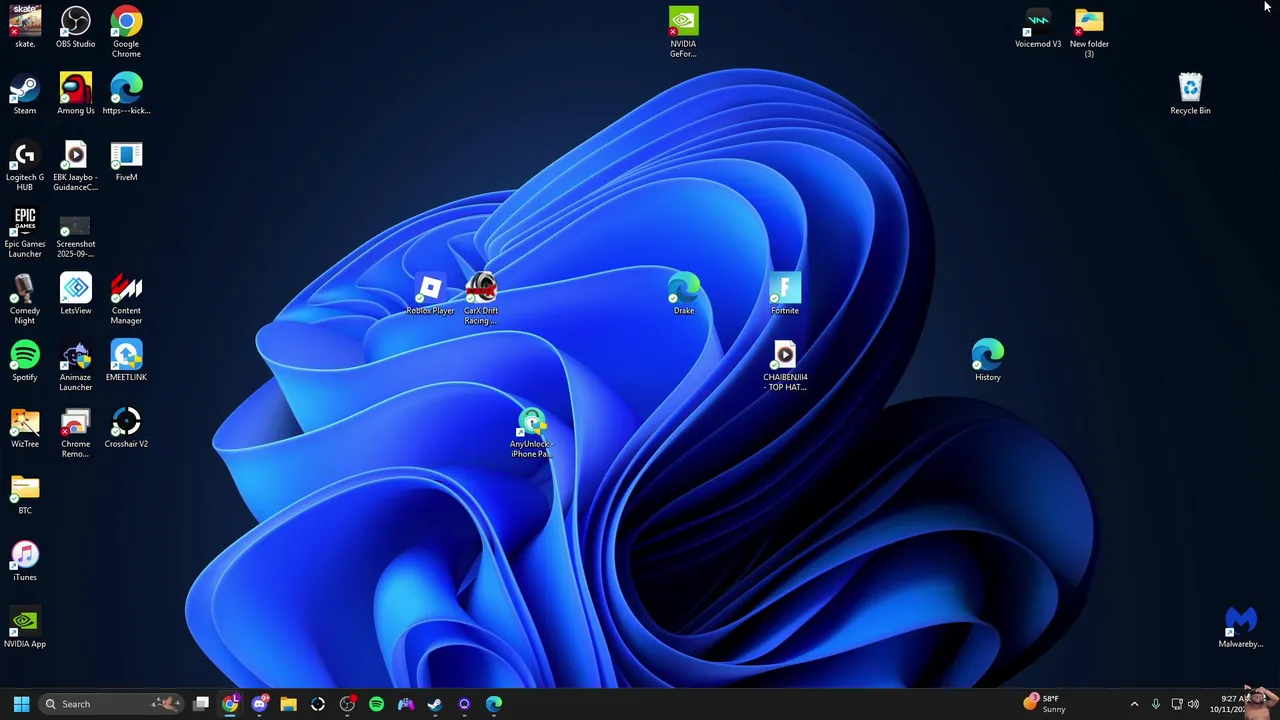Click the volume speaker tray icon
The height and width of the screenshot is (720, 1280).
point(1193,704)
